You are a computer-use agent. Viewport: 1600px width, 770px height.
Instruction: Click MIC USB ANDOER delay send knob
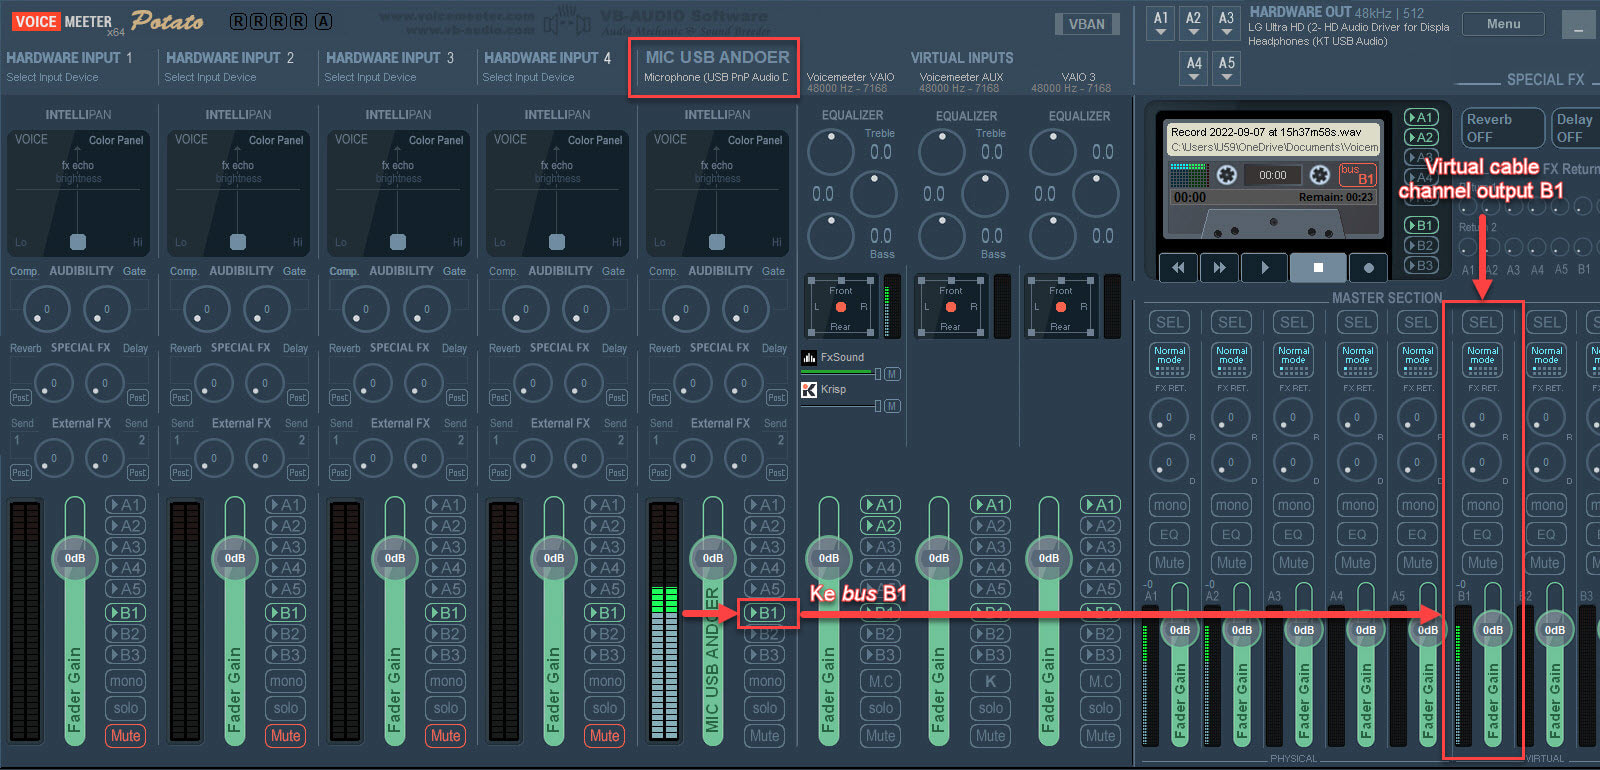click(x=743, y=383)
